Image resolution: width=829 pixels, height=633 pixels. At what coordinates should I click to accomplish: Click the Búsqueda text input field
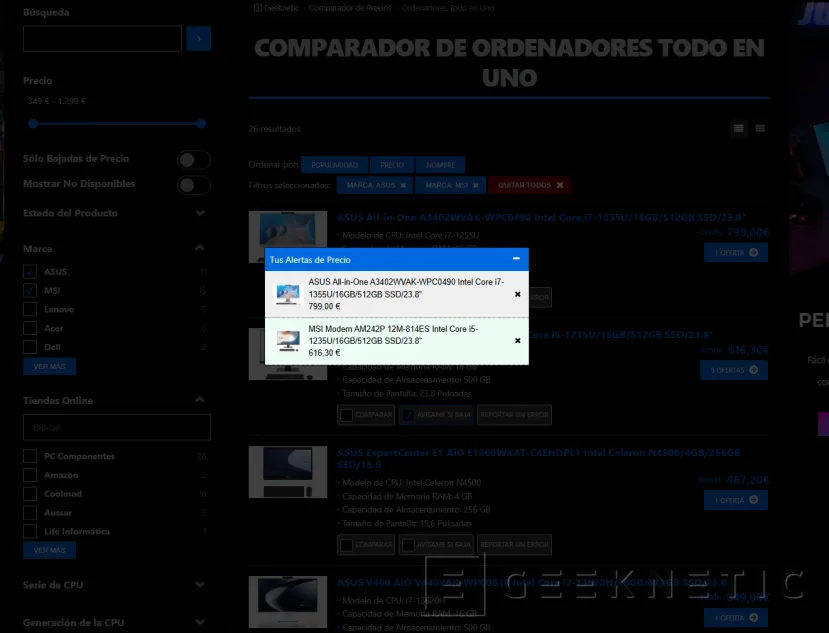tap(102, 39)
